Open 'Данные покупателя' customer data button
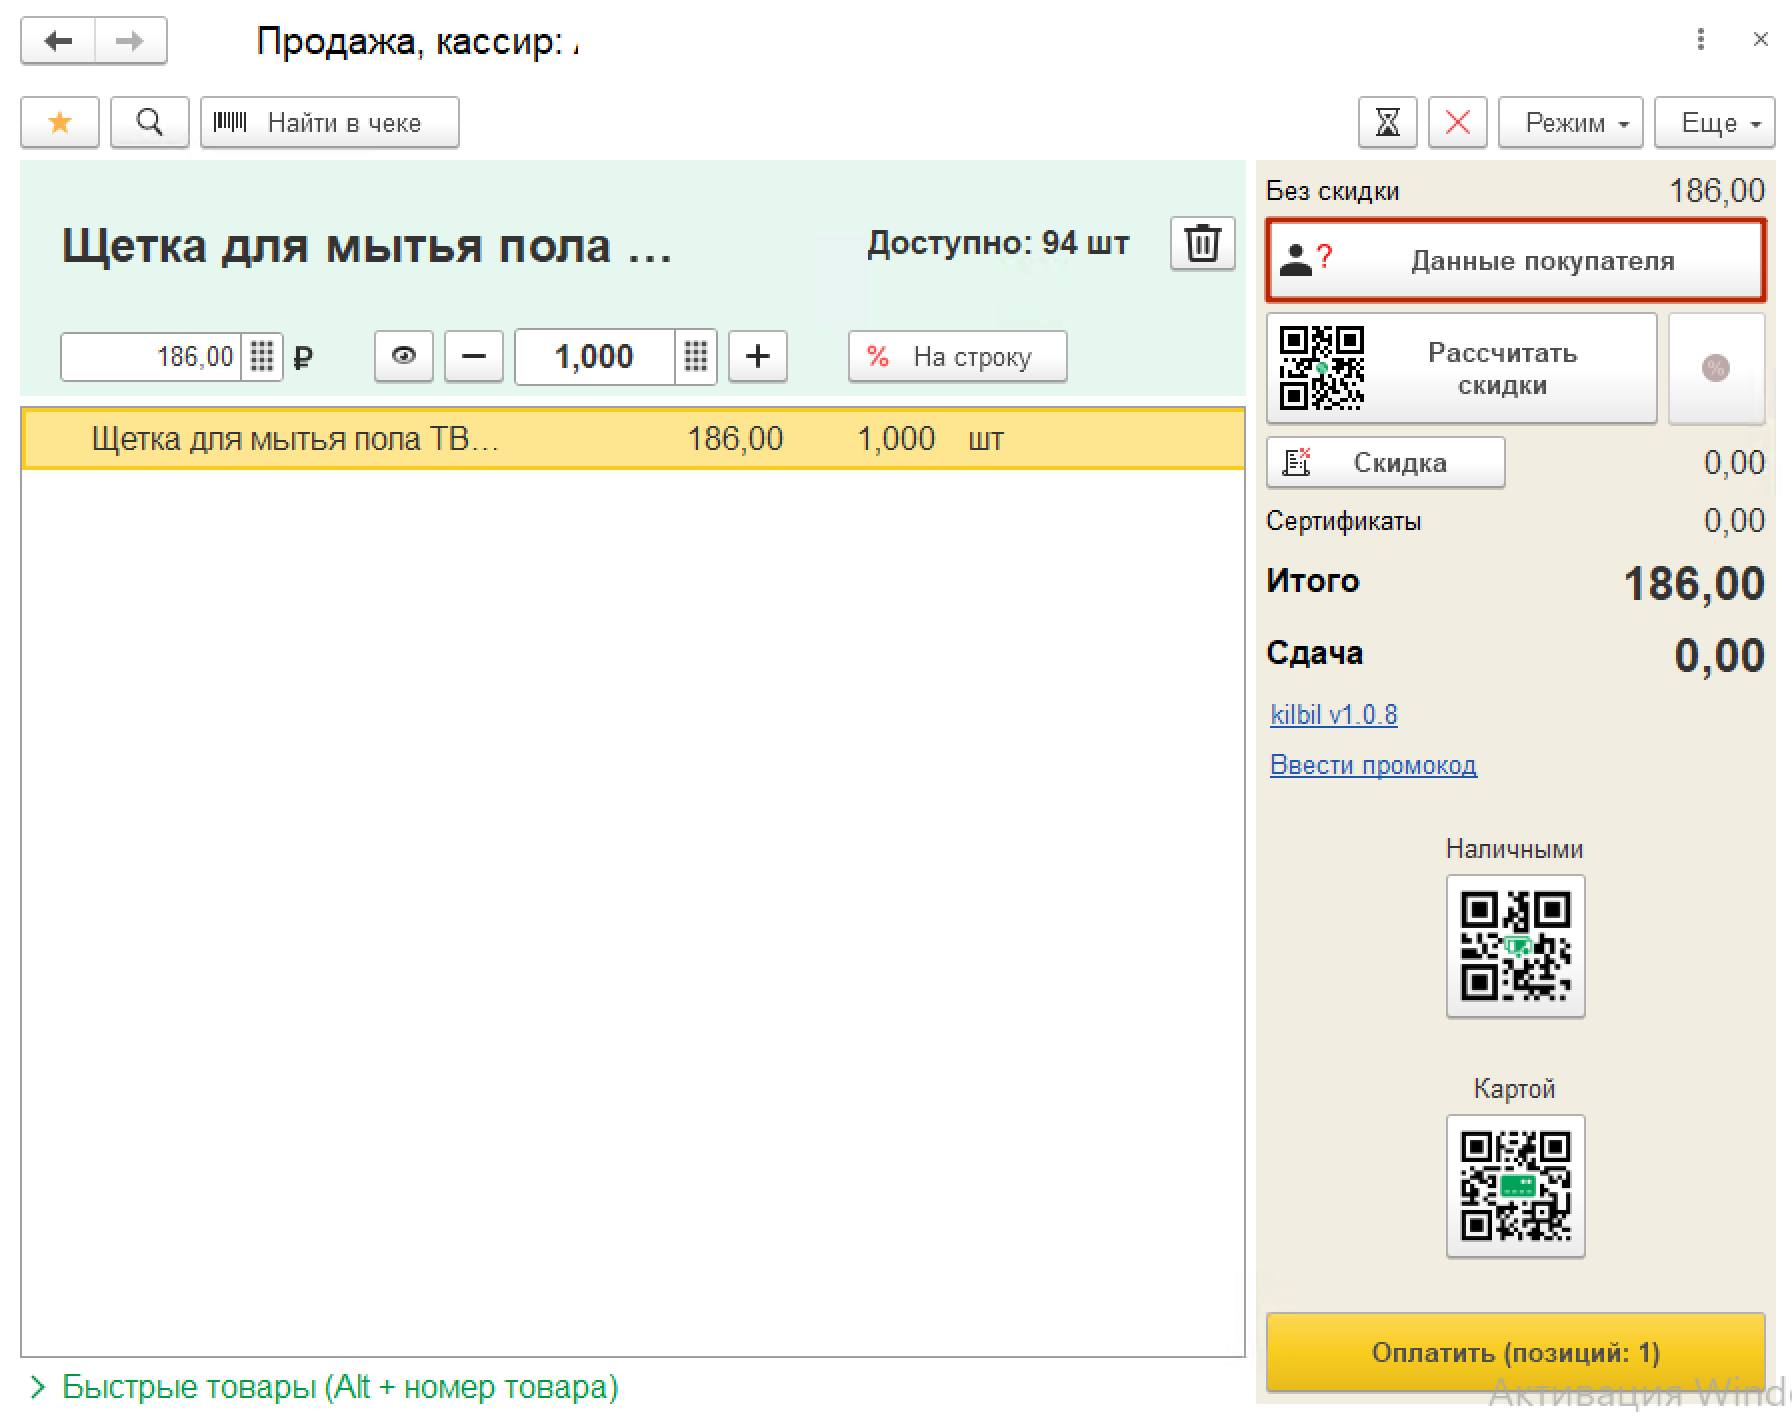This screenshot has width=1792, height=1424. 1516,260
